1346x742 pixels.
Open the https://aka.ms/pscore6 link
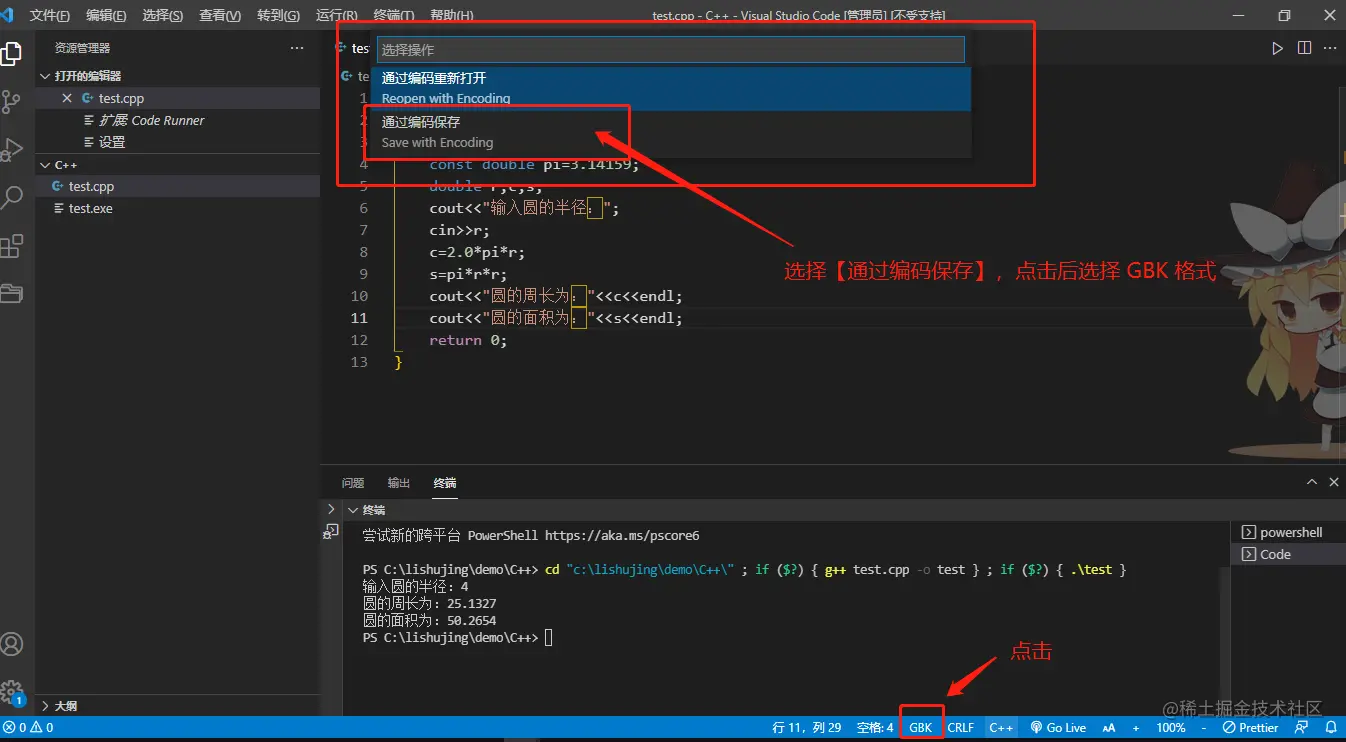(622, 536)
